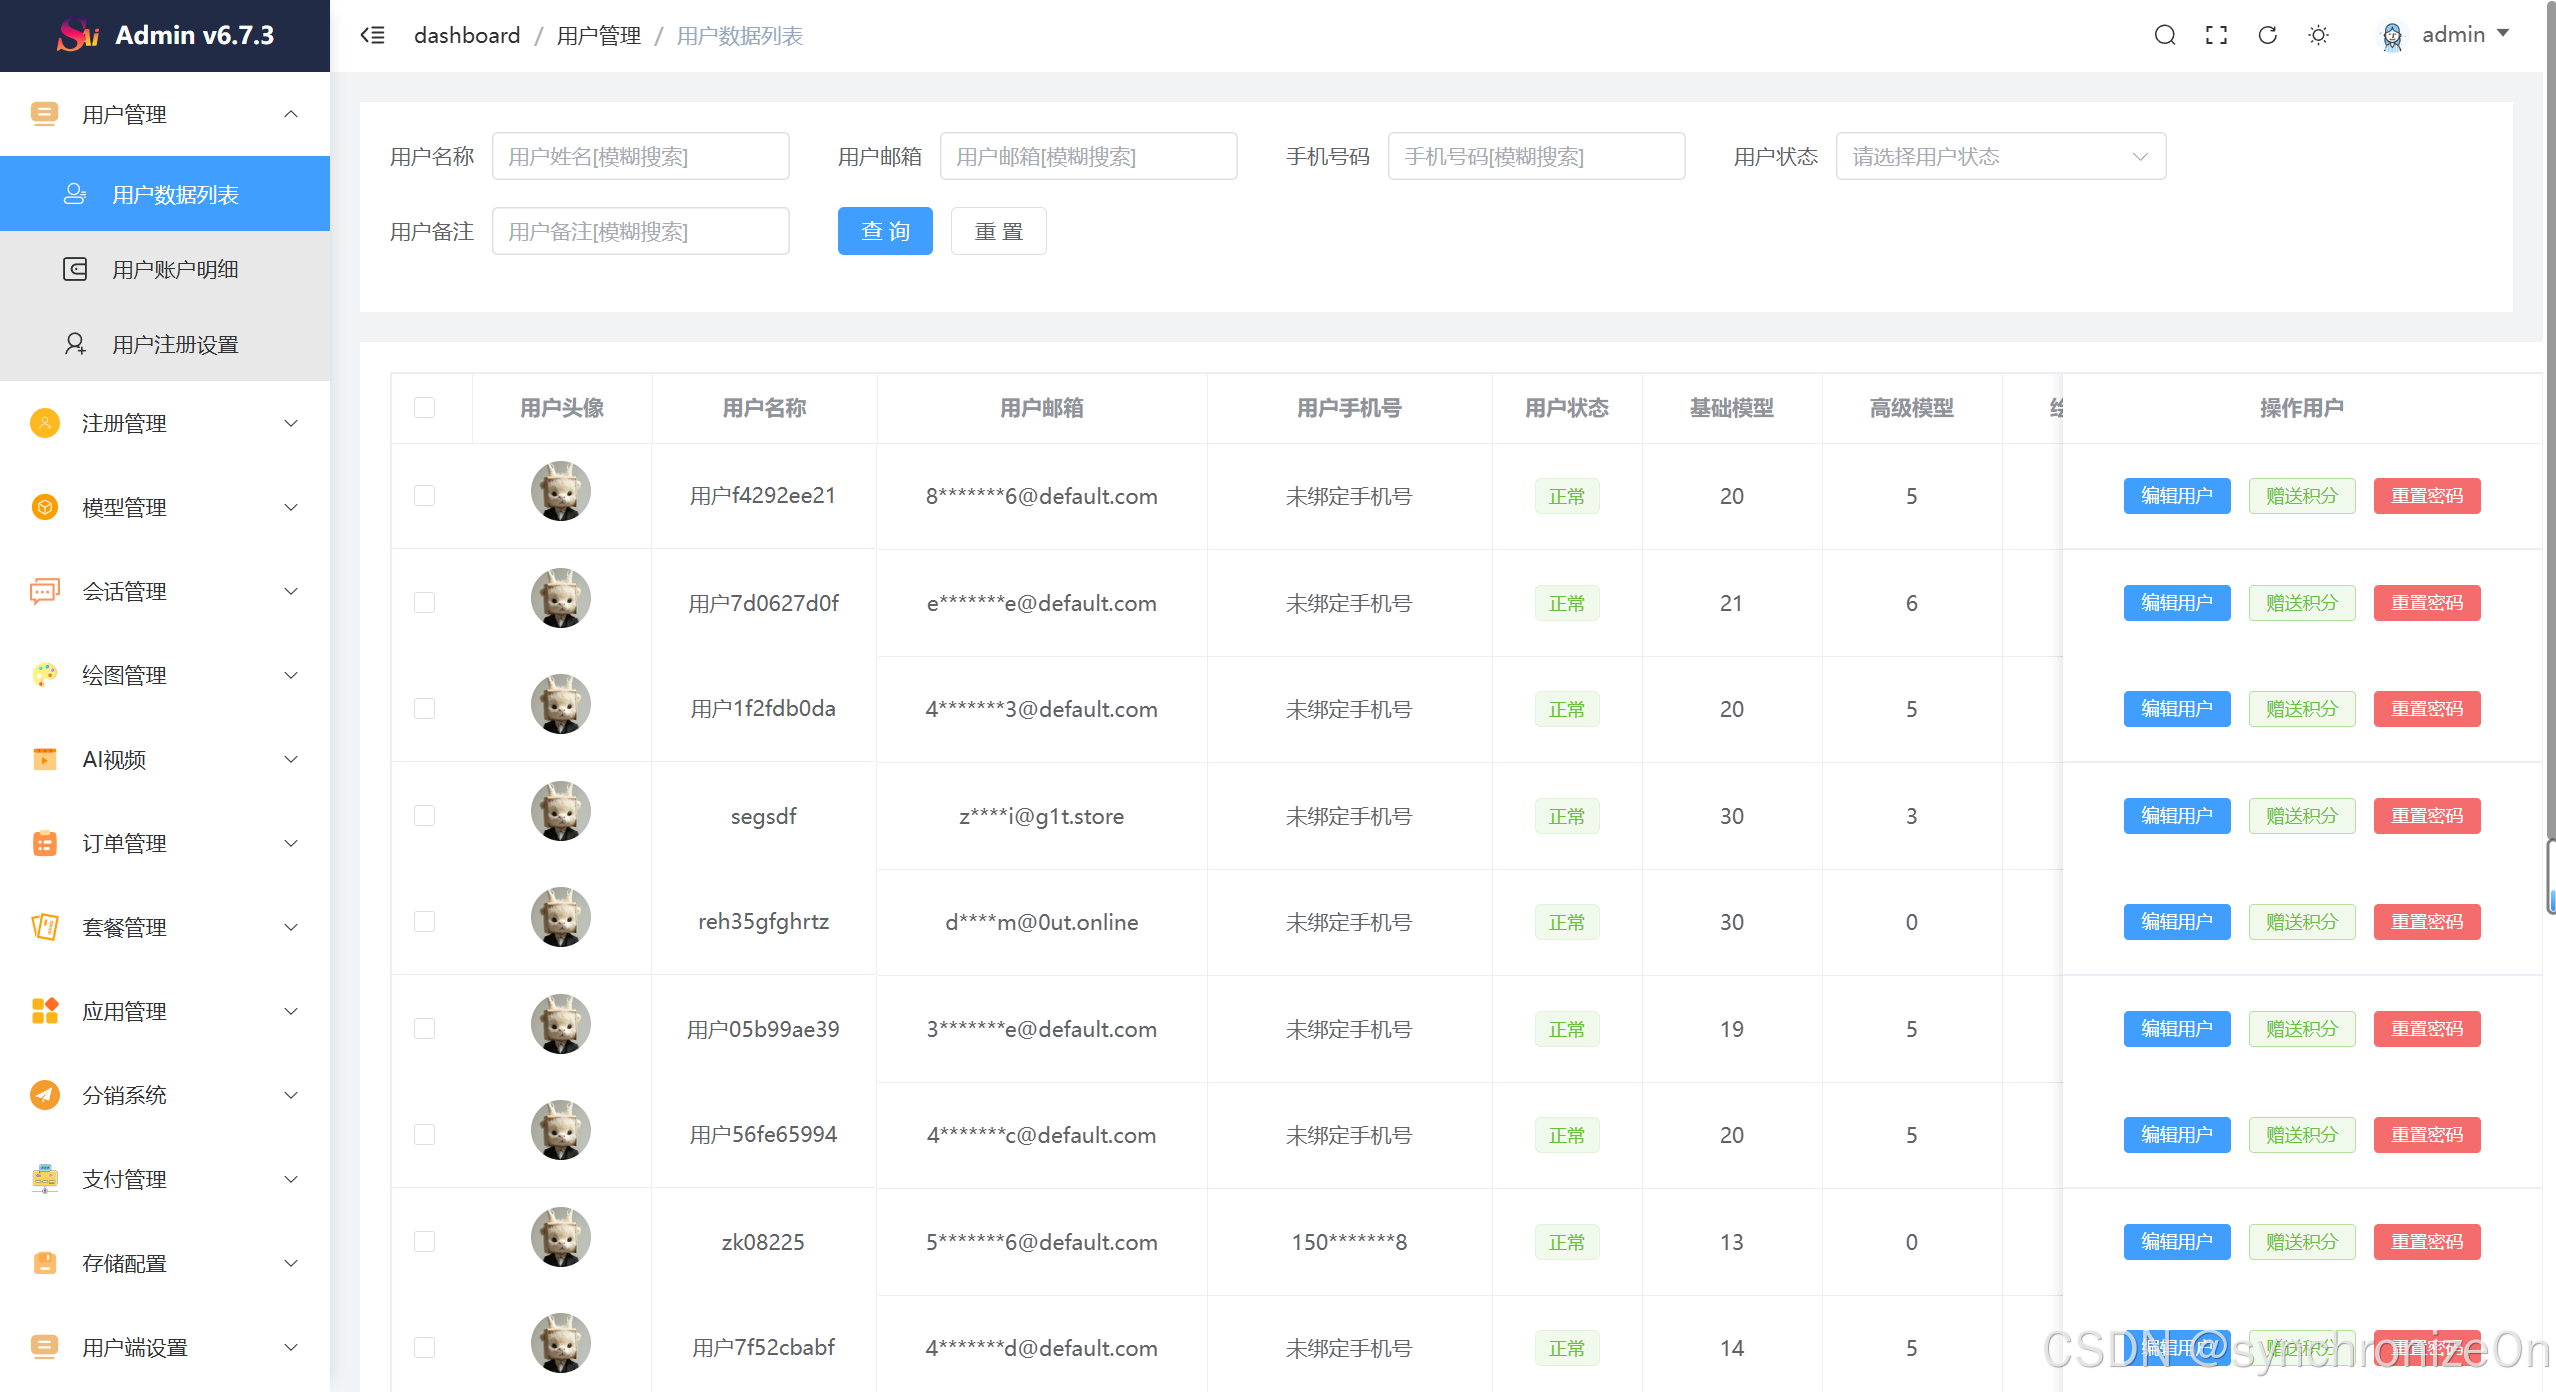2556x1392 pixels.
Task: Toggle fullscreen mode icon
Action: (2216, 36)
